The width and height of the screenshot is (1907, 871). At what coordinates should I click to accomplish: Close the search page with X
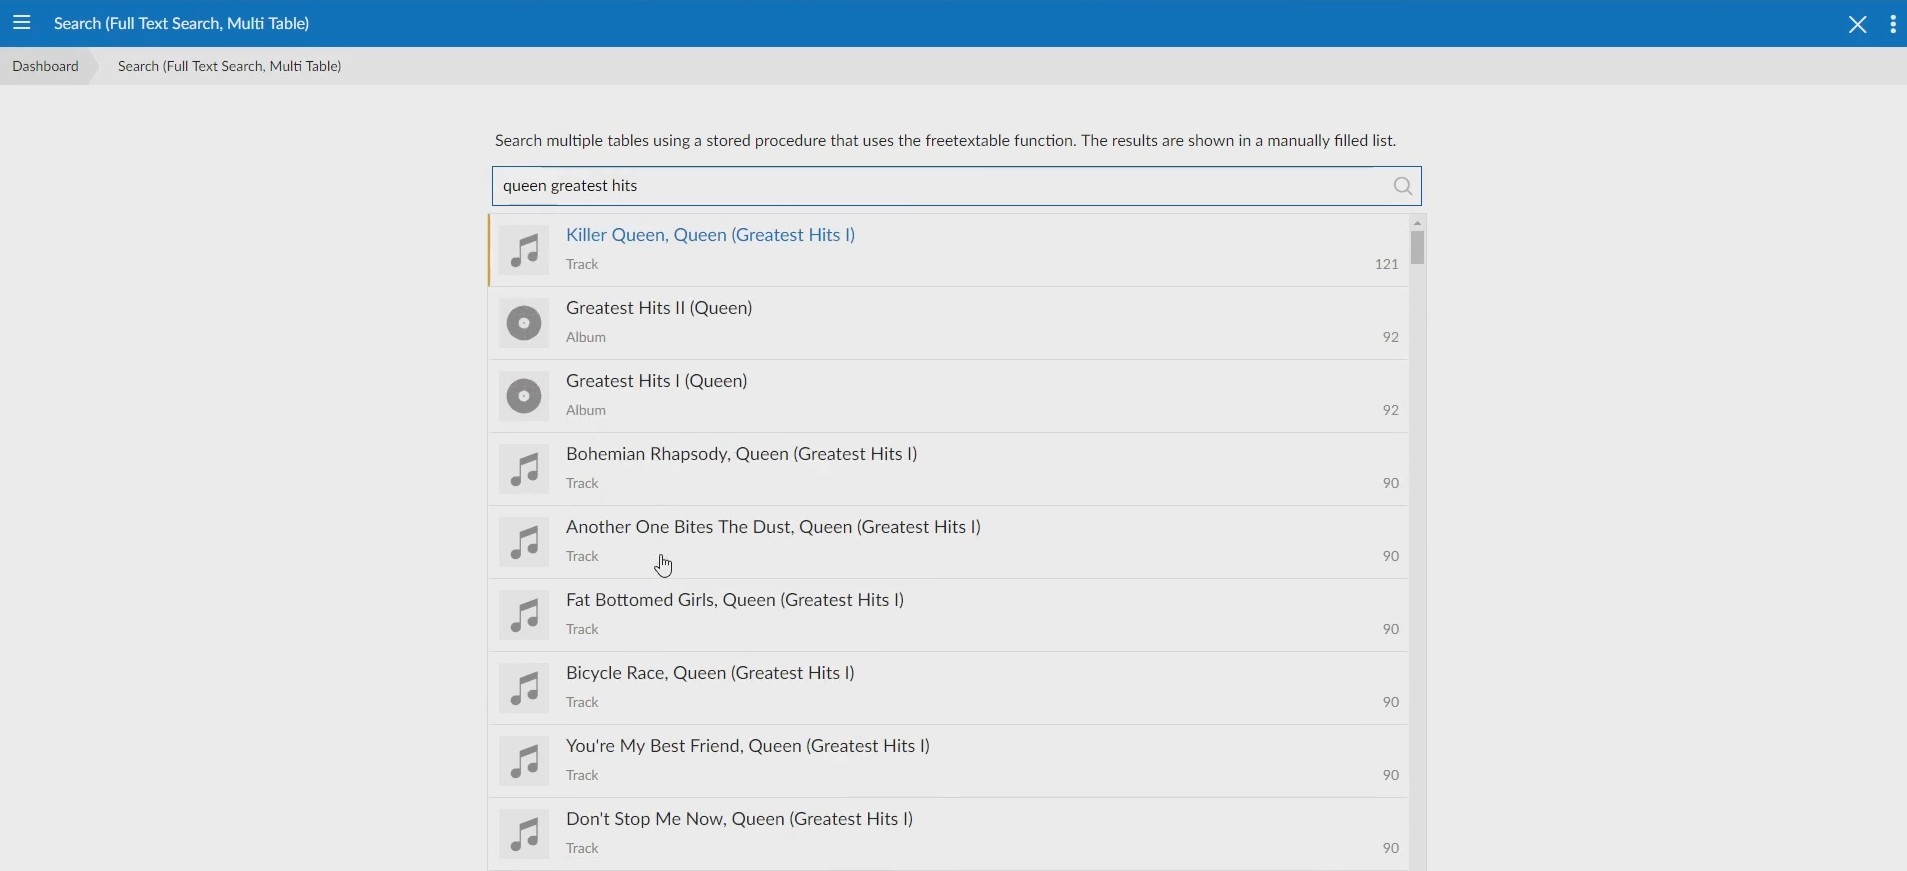1857,24
